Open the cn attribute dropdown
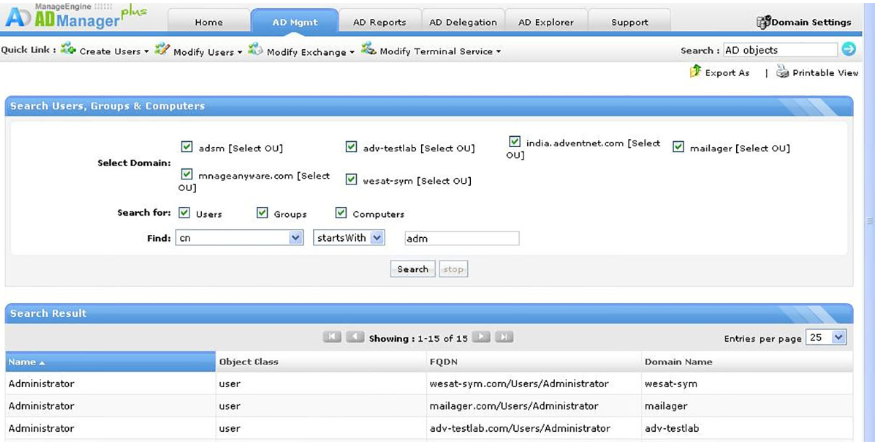The image size is (876, 447). point(239,238)
